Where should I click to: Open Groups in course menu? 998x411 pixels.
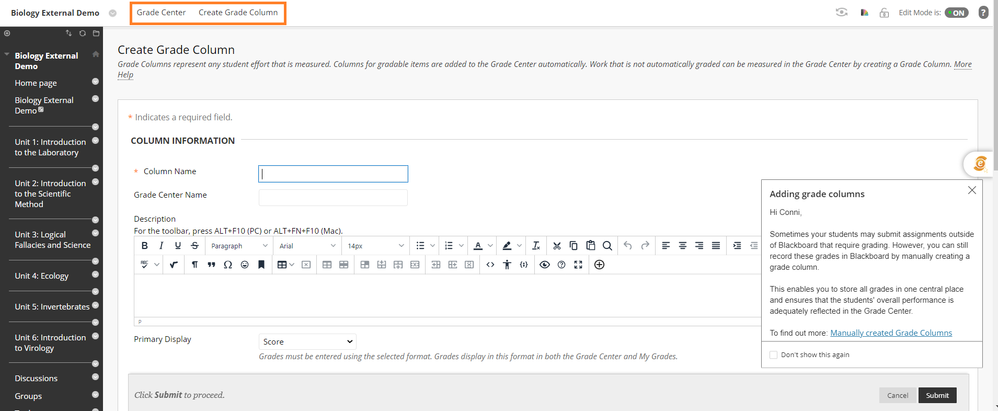[29, 396]
